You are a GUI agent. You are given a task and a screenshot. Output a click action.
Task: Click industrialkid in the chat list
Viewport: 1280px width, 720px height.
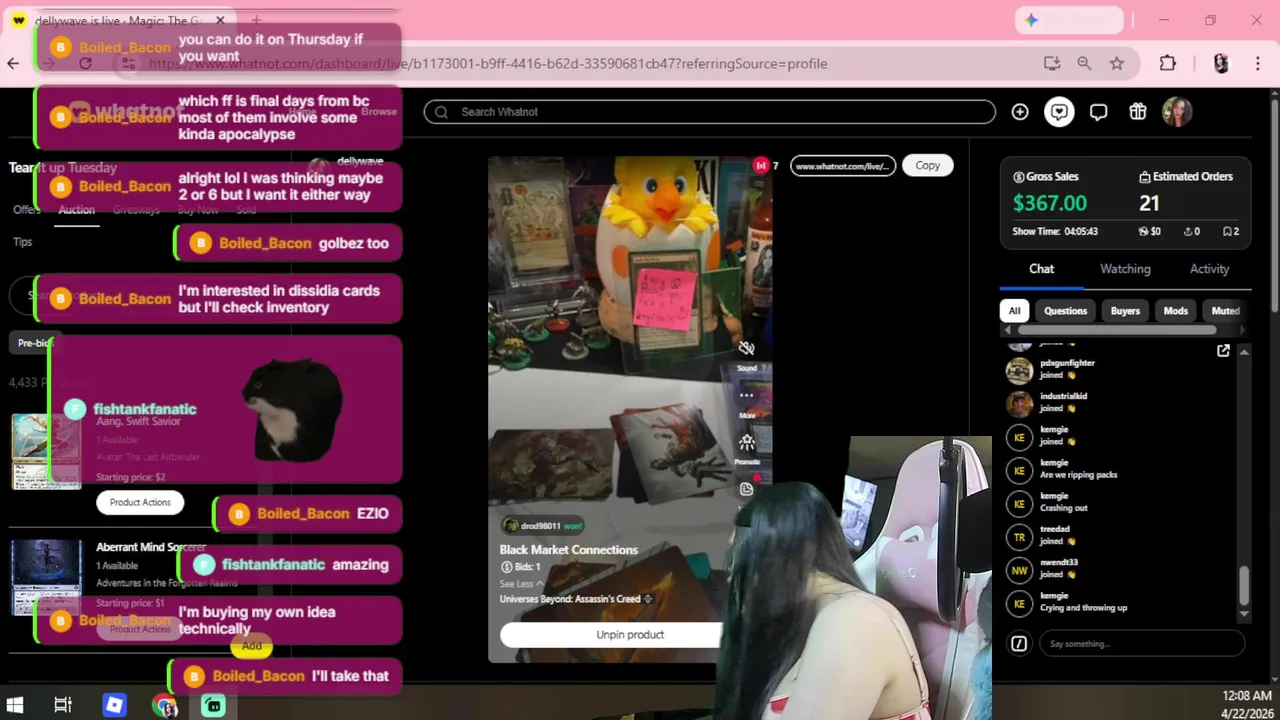(1063, 396)
